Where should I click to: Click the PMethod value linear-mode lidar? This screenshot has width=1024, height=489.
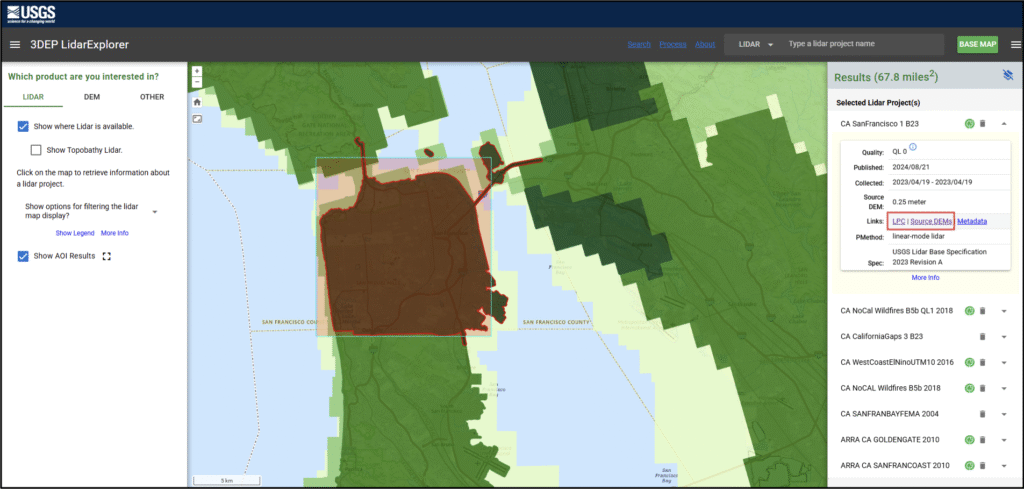click(918, 236)
